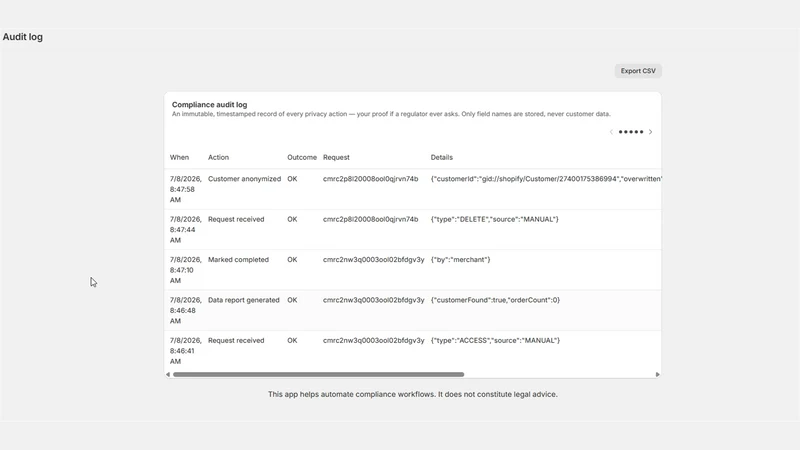Select the Data report generated cell
This screenshot has height=450, width=800.
tap(244, 300)
